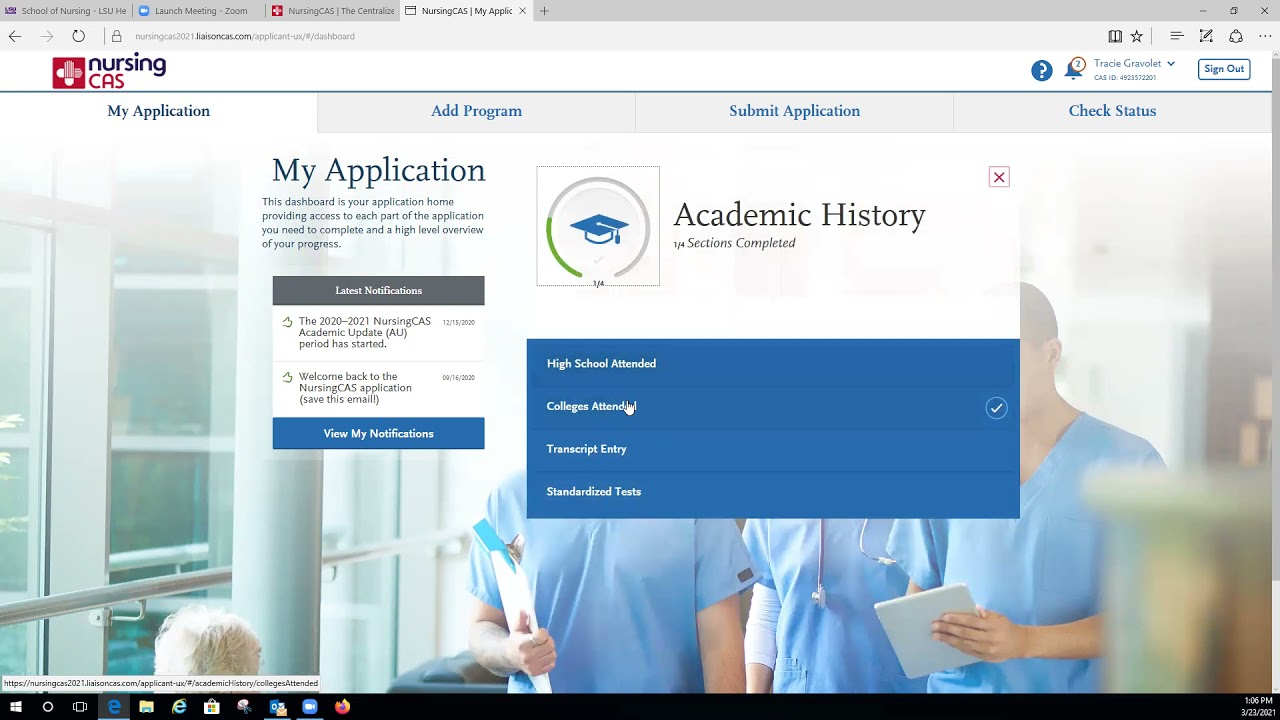Close the NursingCAS | My Application browser tab

pos(522,11)
